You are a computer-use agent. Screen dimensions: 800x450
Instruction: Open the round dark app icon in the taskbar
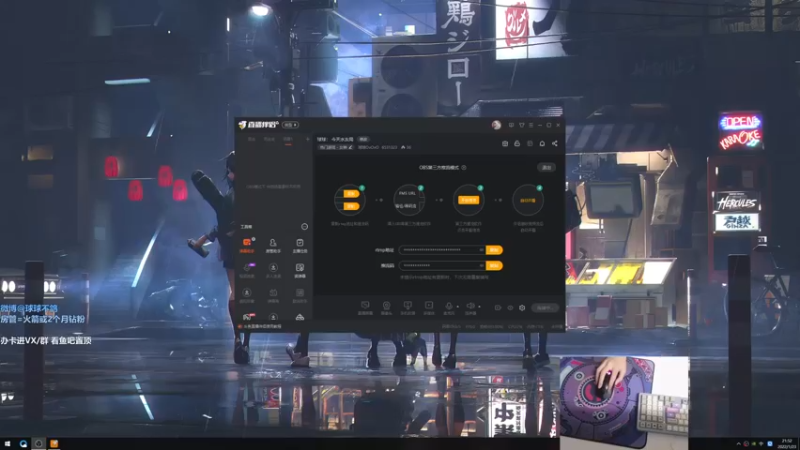click(x=38, y=444)
